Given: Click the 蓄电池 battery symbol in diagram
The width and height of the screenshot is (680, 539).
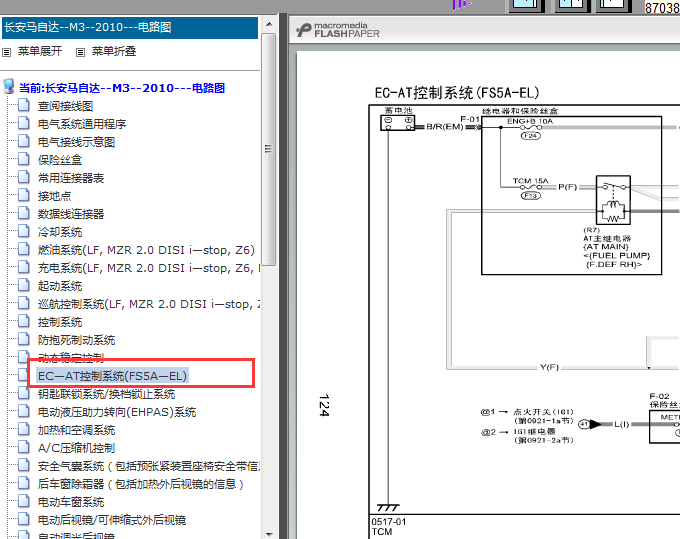Looking at the screenshot, I should pyautogui.click(x=398, y=123).
